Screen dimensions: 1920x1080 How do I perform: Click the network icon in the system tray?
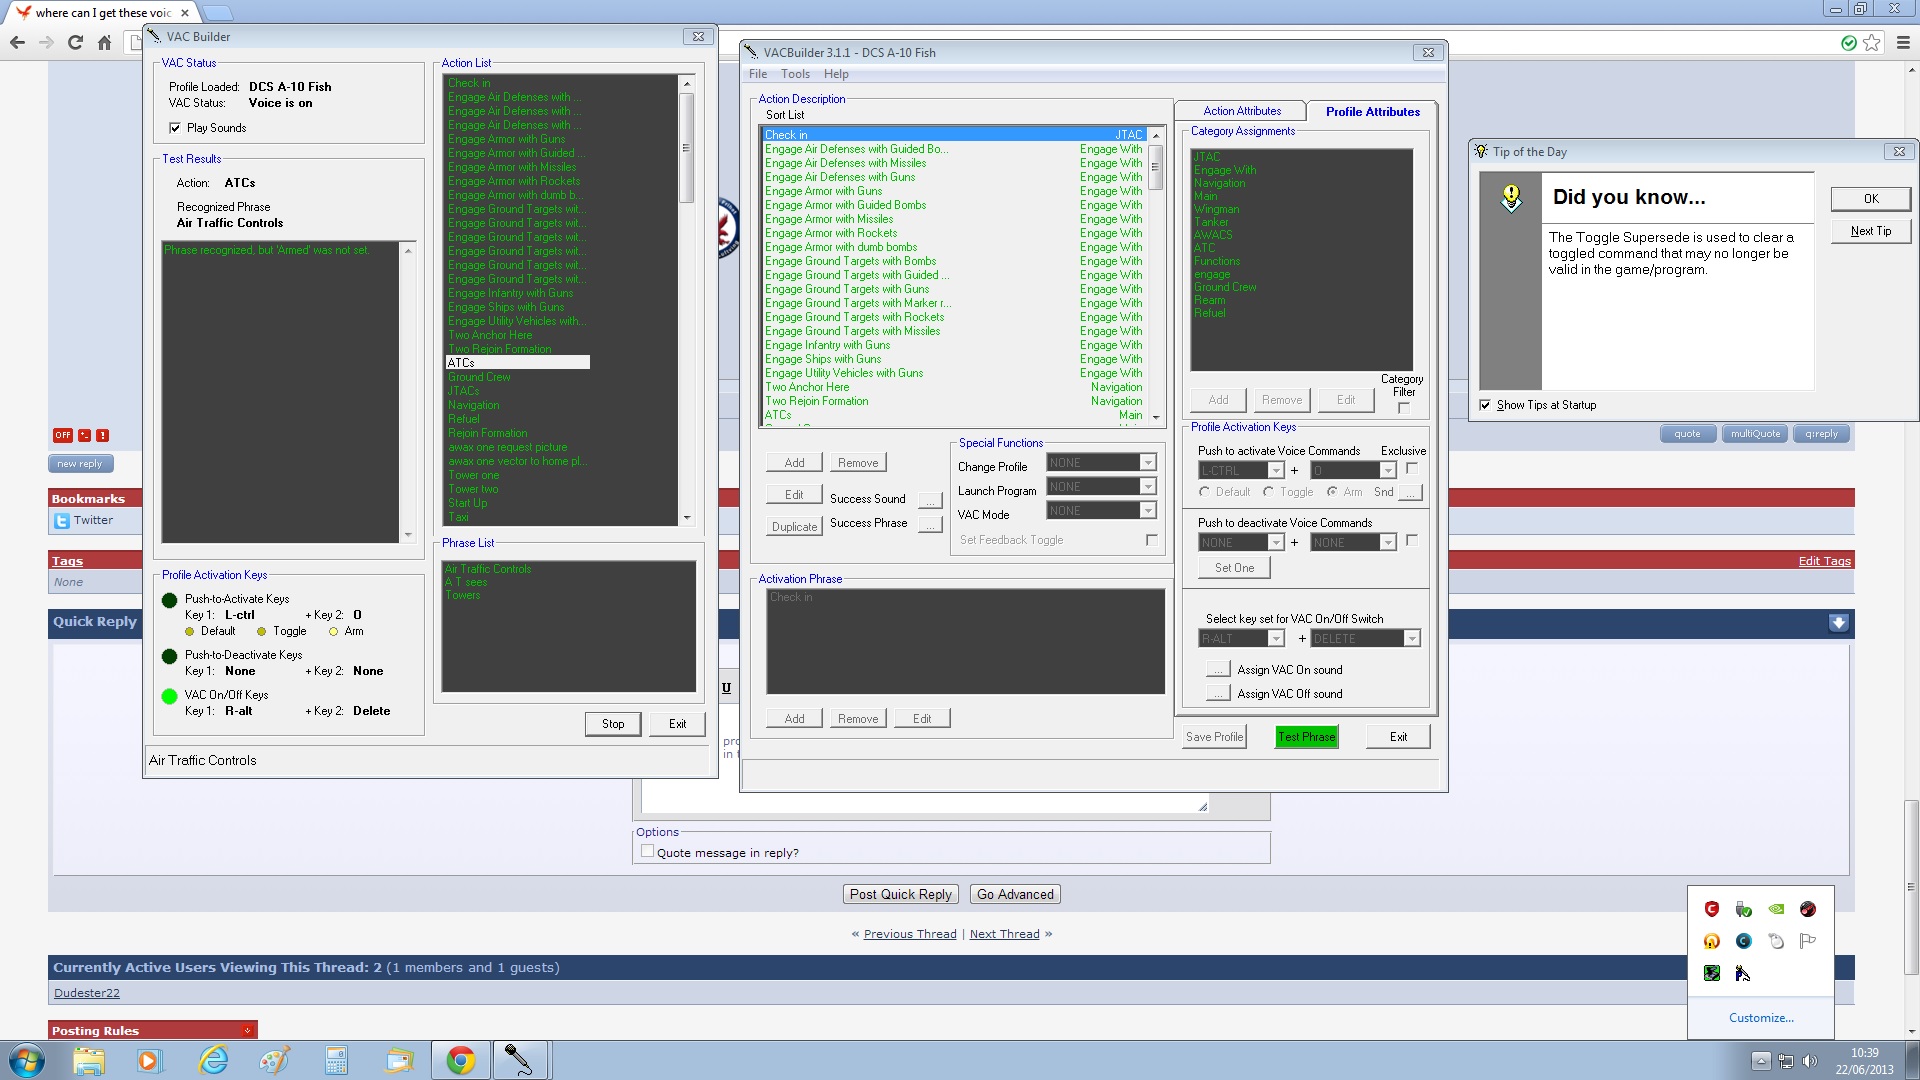point(1786,1061)
